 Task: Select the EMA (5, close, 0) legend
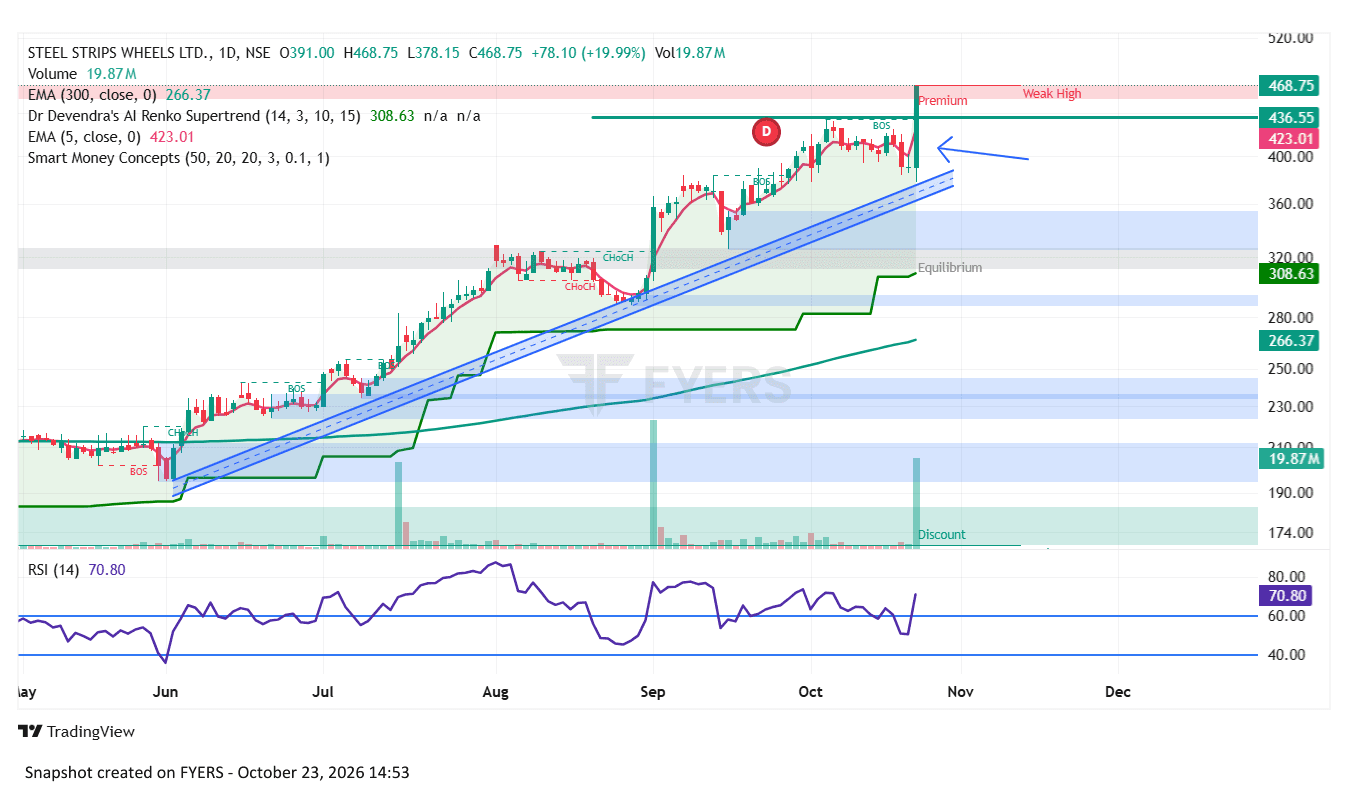(x=111, y=137)
